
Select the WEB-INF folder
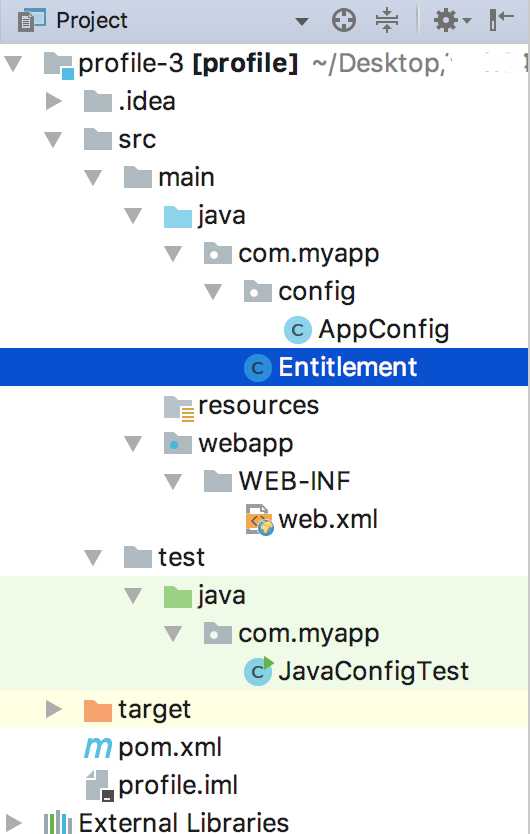tap(294, 481)
